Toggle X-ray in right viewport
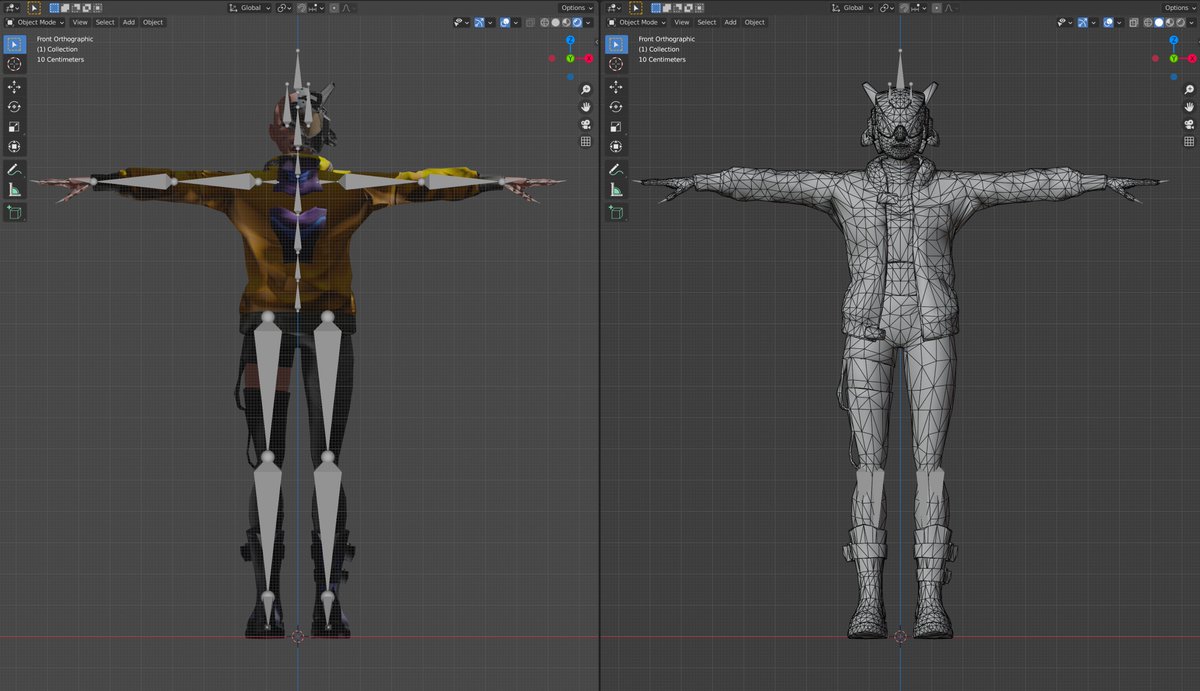This screenshot has height=691, width=1200. [x=1133, y=22]
